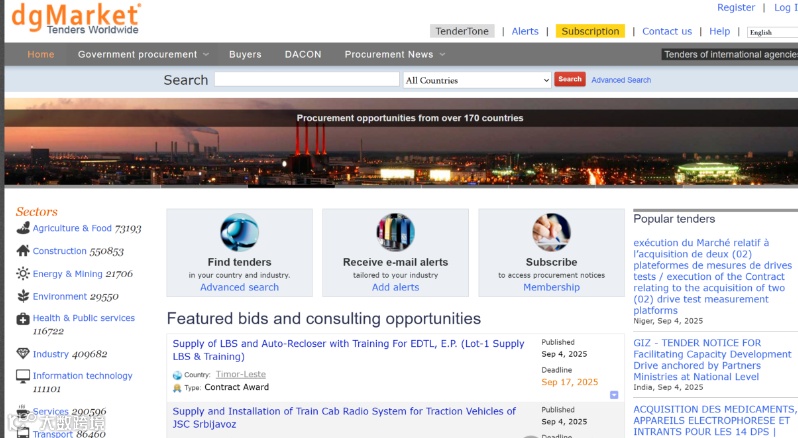
Task: Open the Energy & Mining sector link
Action: coord(67,274)
